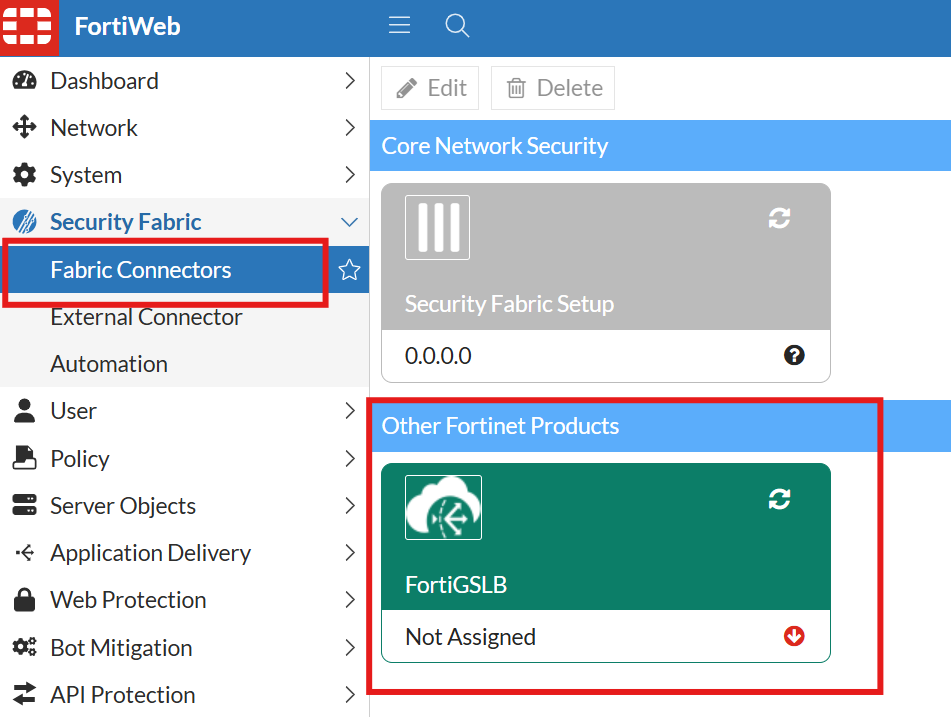Image resolution: width=951 pixels, height=717 pixels.
Task: Click the red down-arrow status icon
Action: point(794,636)
